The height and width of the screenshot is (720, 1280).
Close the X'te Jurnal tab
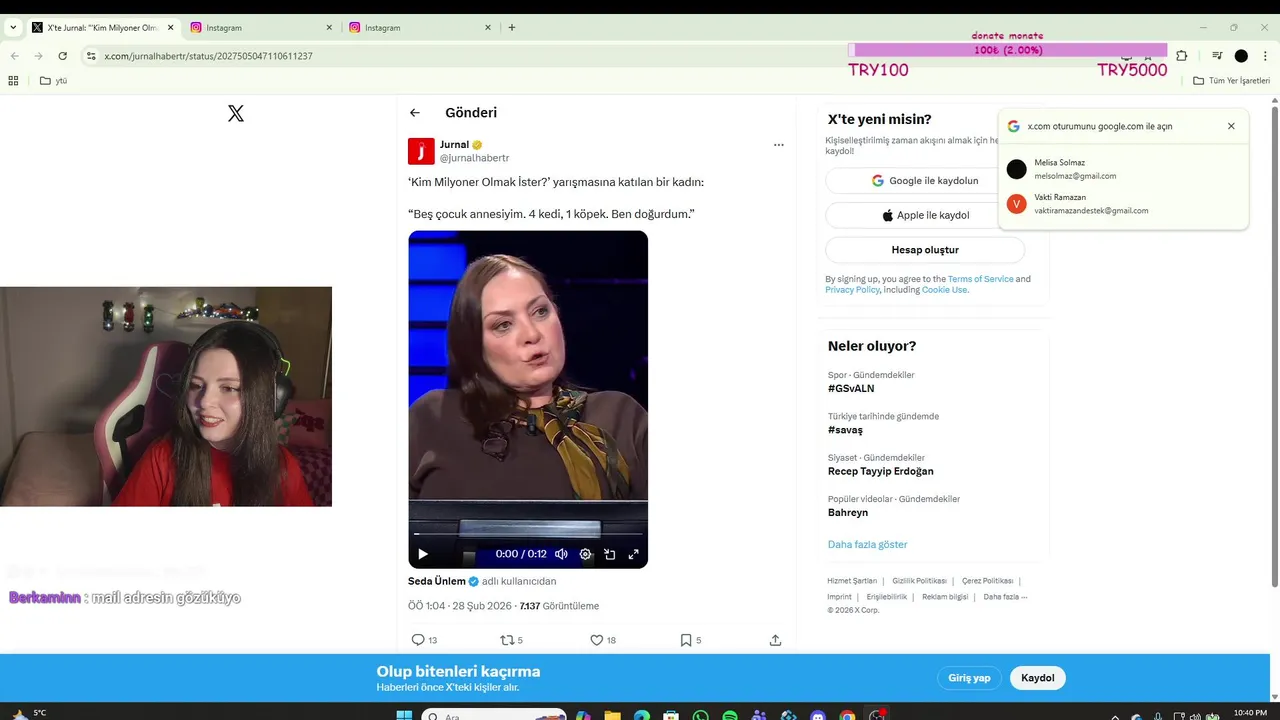(x=172, y=28)
